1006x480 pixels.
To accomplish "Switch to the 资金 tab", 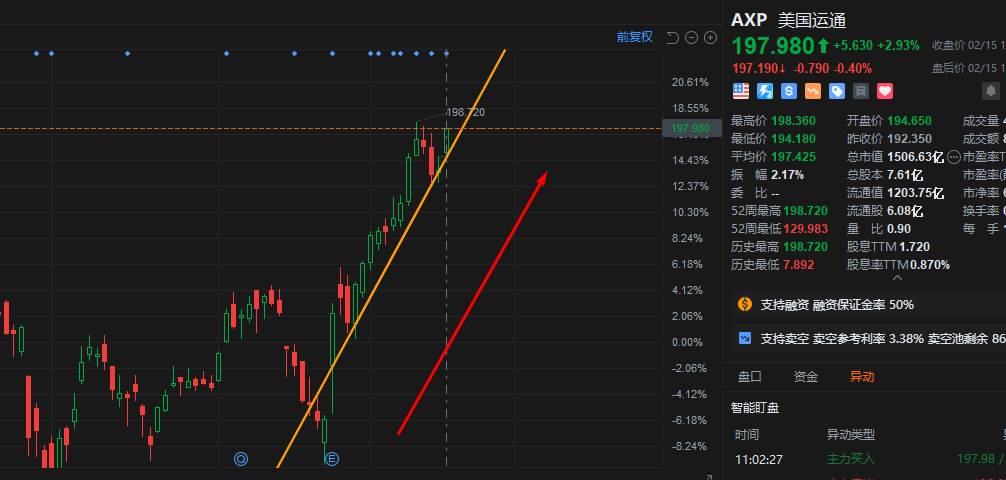I will pos(806,377).
